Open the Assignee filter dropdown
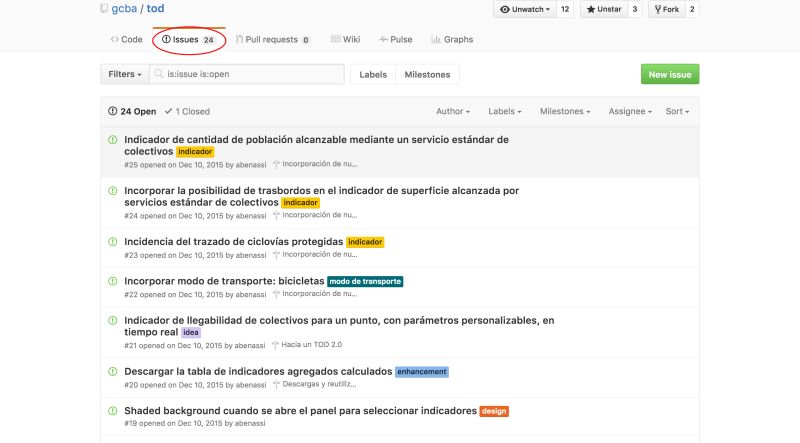The width and height of the screenshot is (800, 443). [x=630, y=111]
